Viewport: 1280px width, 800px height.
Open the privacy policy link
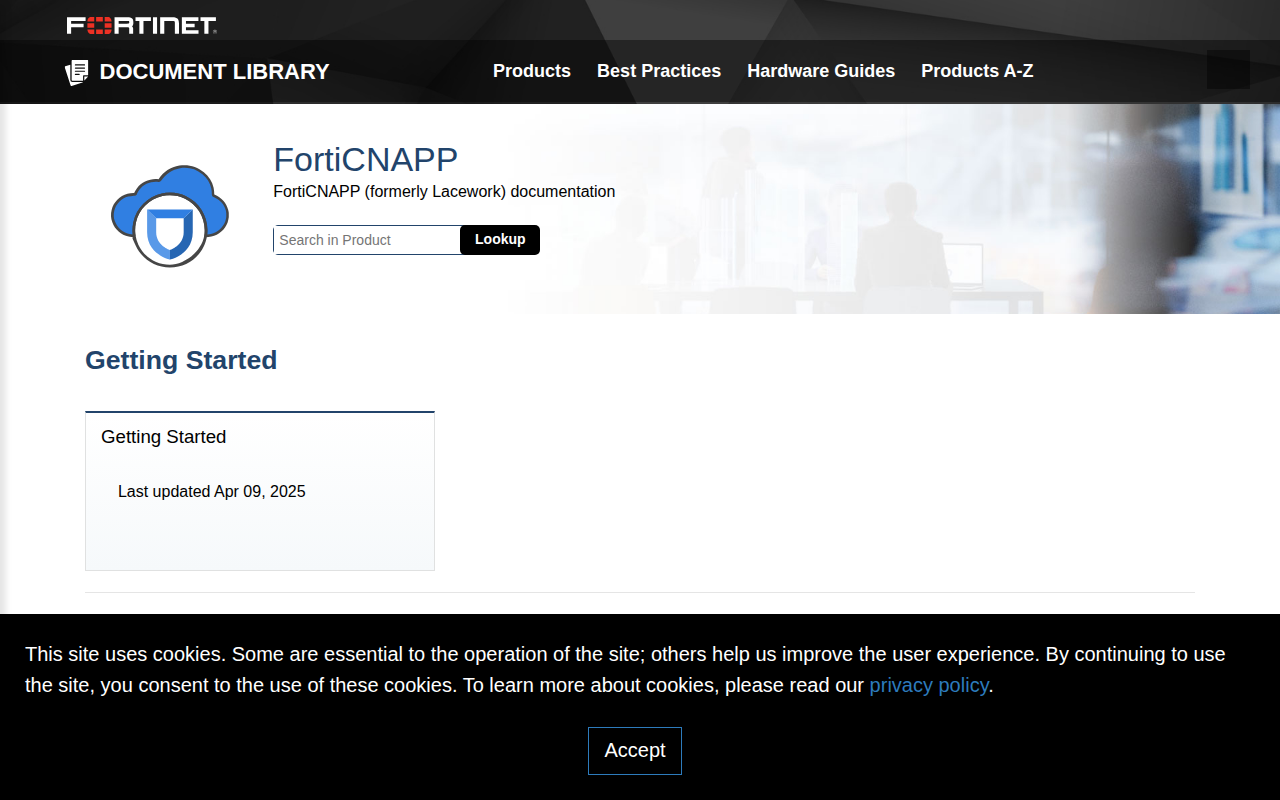coord(929,685)
